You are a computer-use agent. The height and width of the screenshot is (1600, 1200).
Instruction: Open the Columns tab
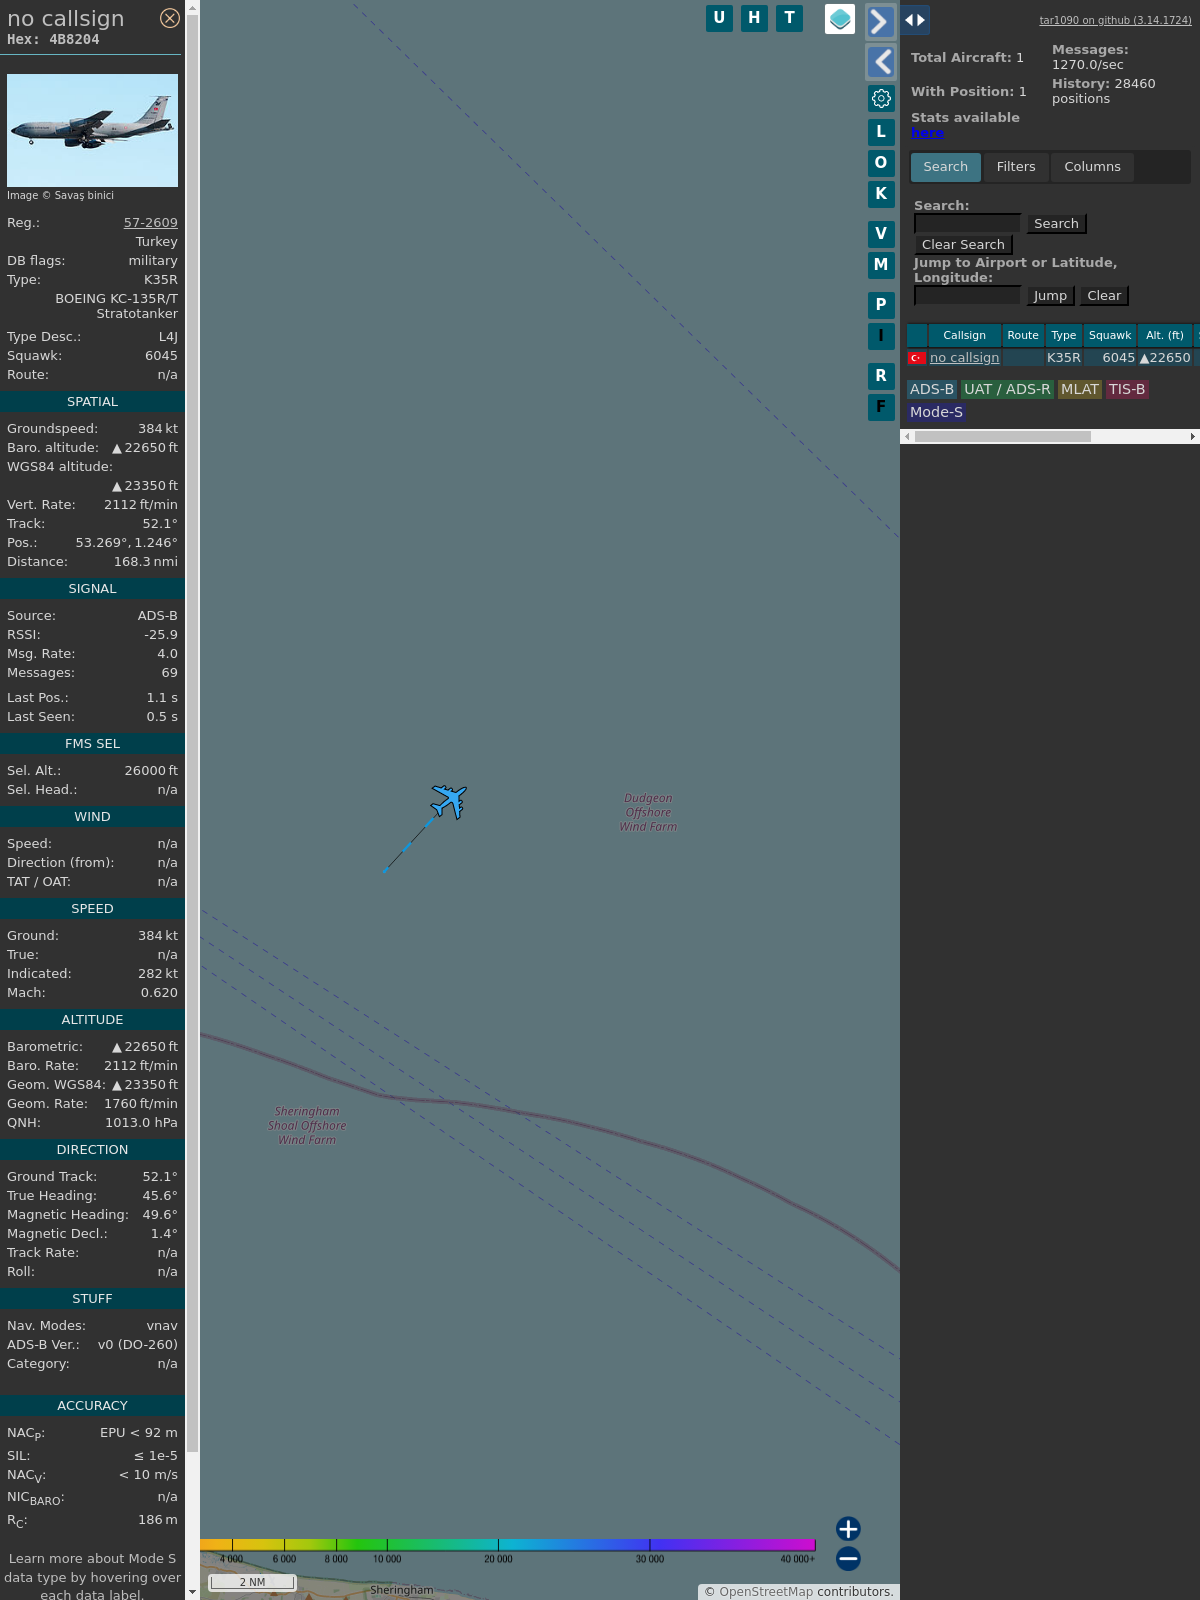pyautogui.click(x=1092, y=167)
